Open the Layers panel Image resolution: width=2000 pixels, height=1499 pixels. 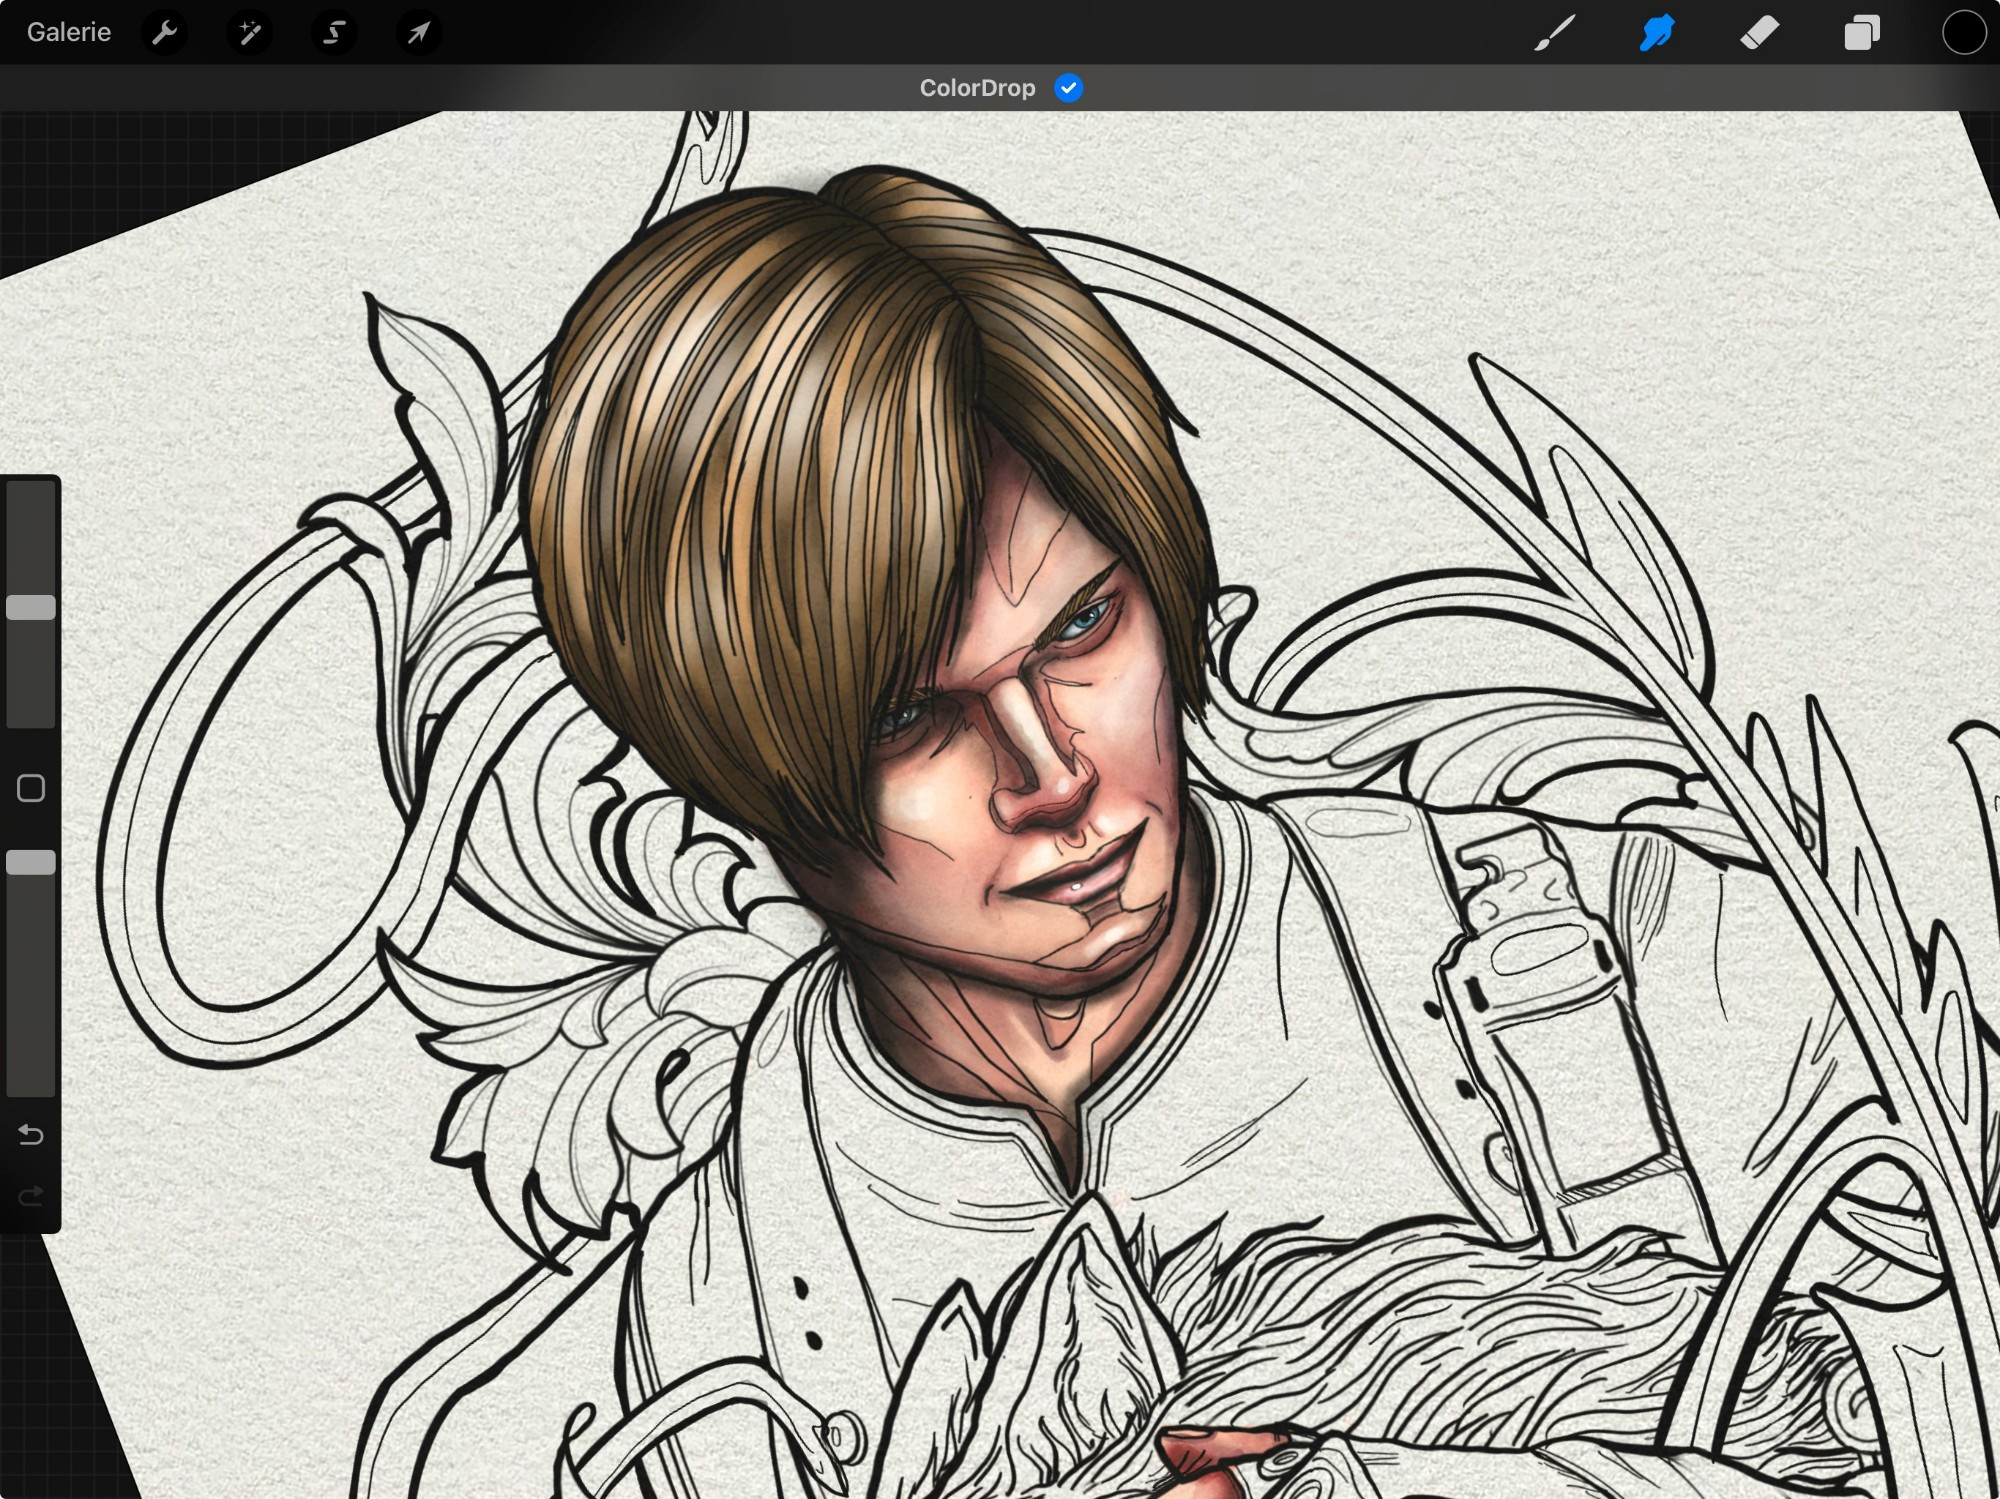point(1862,33)
